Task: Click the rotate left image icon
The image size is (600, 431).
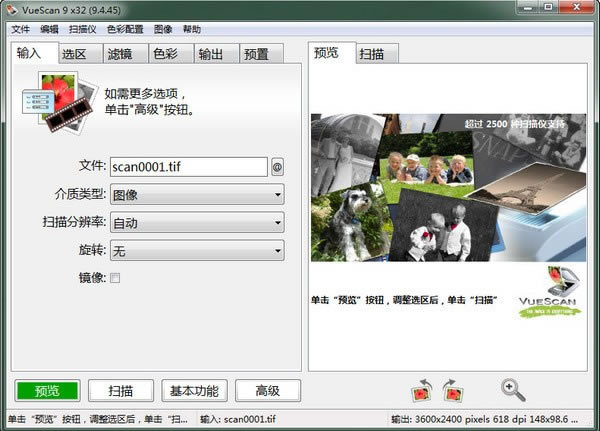Action: click(422, 389)
